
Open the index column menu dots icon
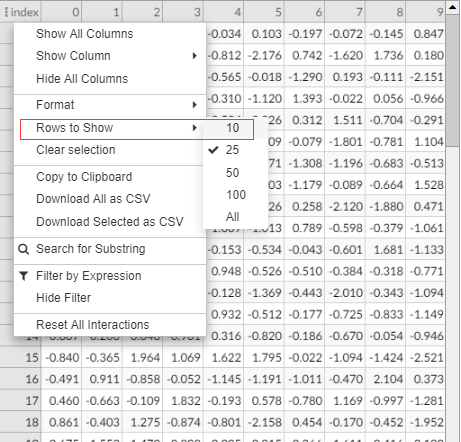[6, 12]
